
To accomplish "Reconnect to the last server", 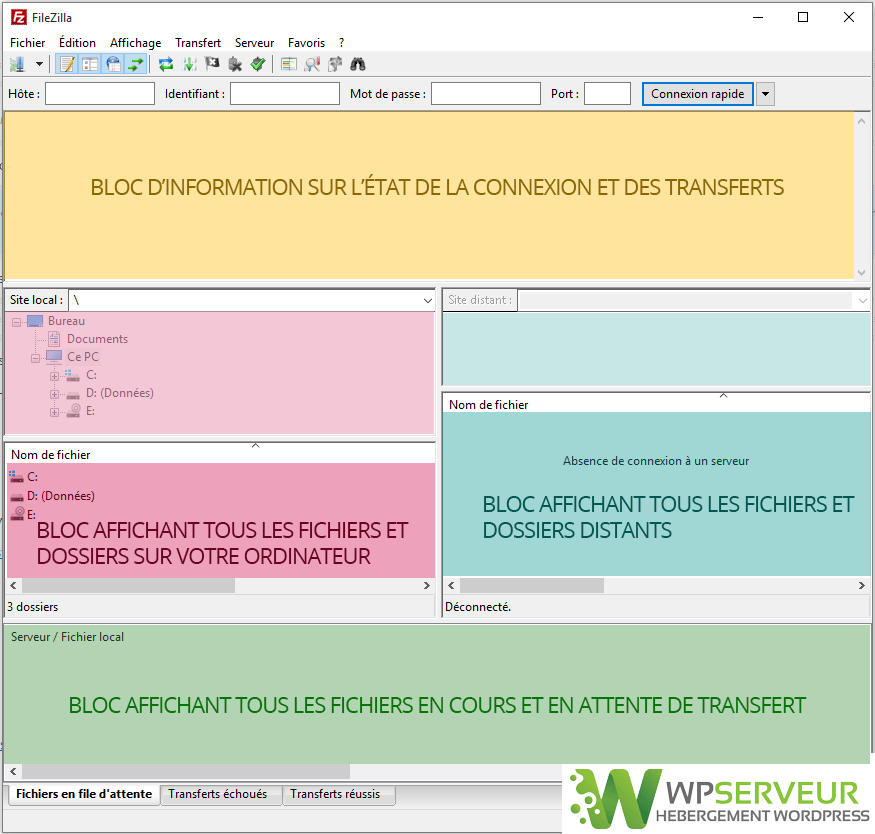I will tap(258, 64).
